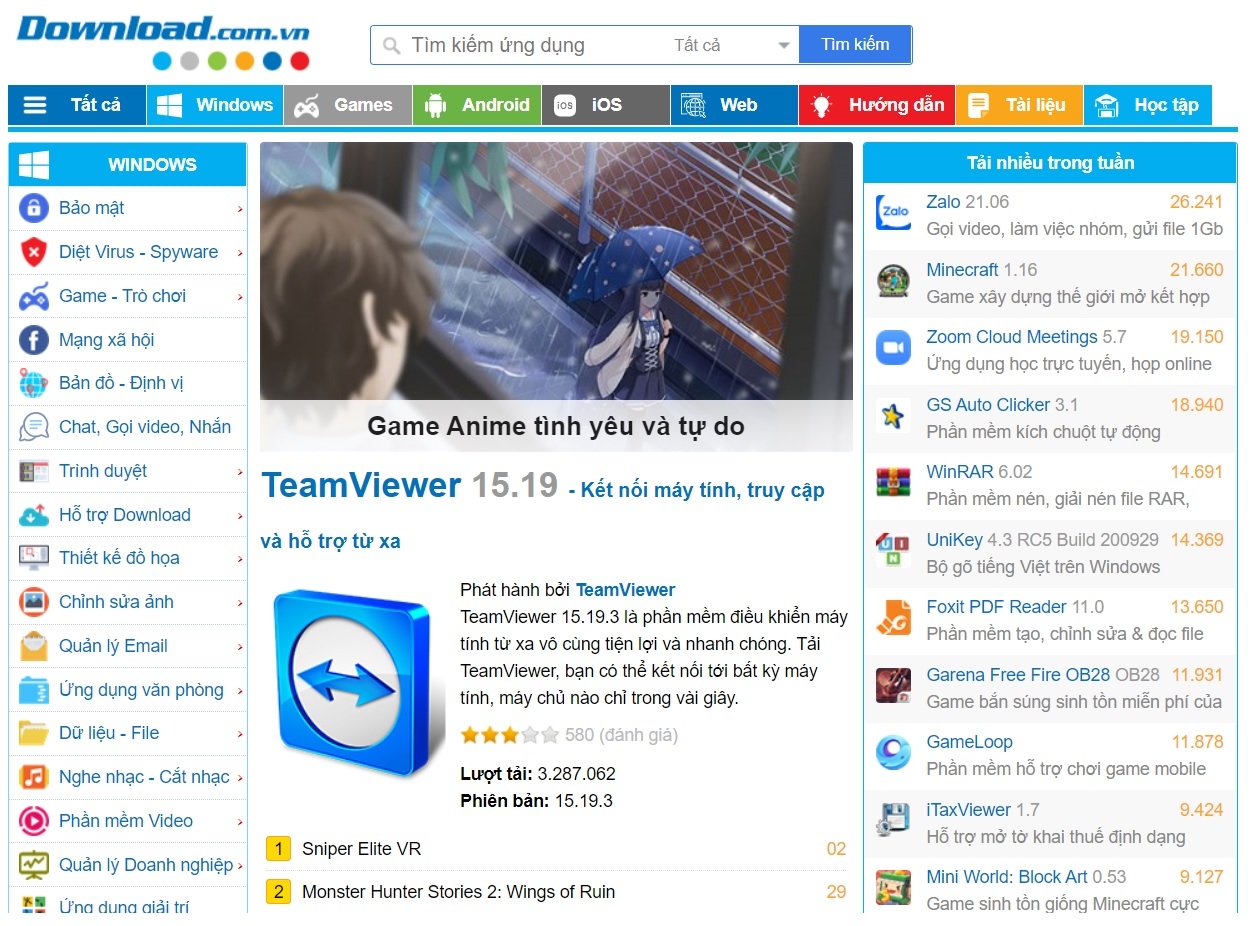Viewport: 1256px width, 926px height.
Task: Switch to the Web tab
Action: click(734, 105)
